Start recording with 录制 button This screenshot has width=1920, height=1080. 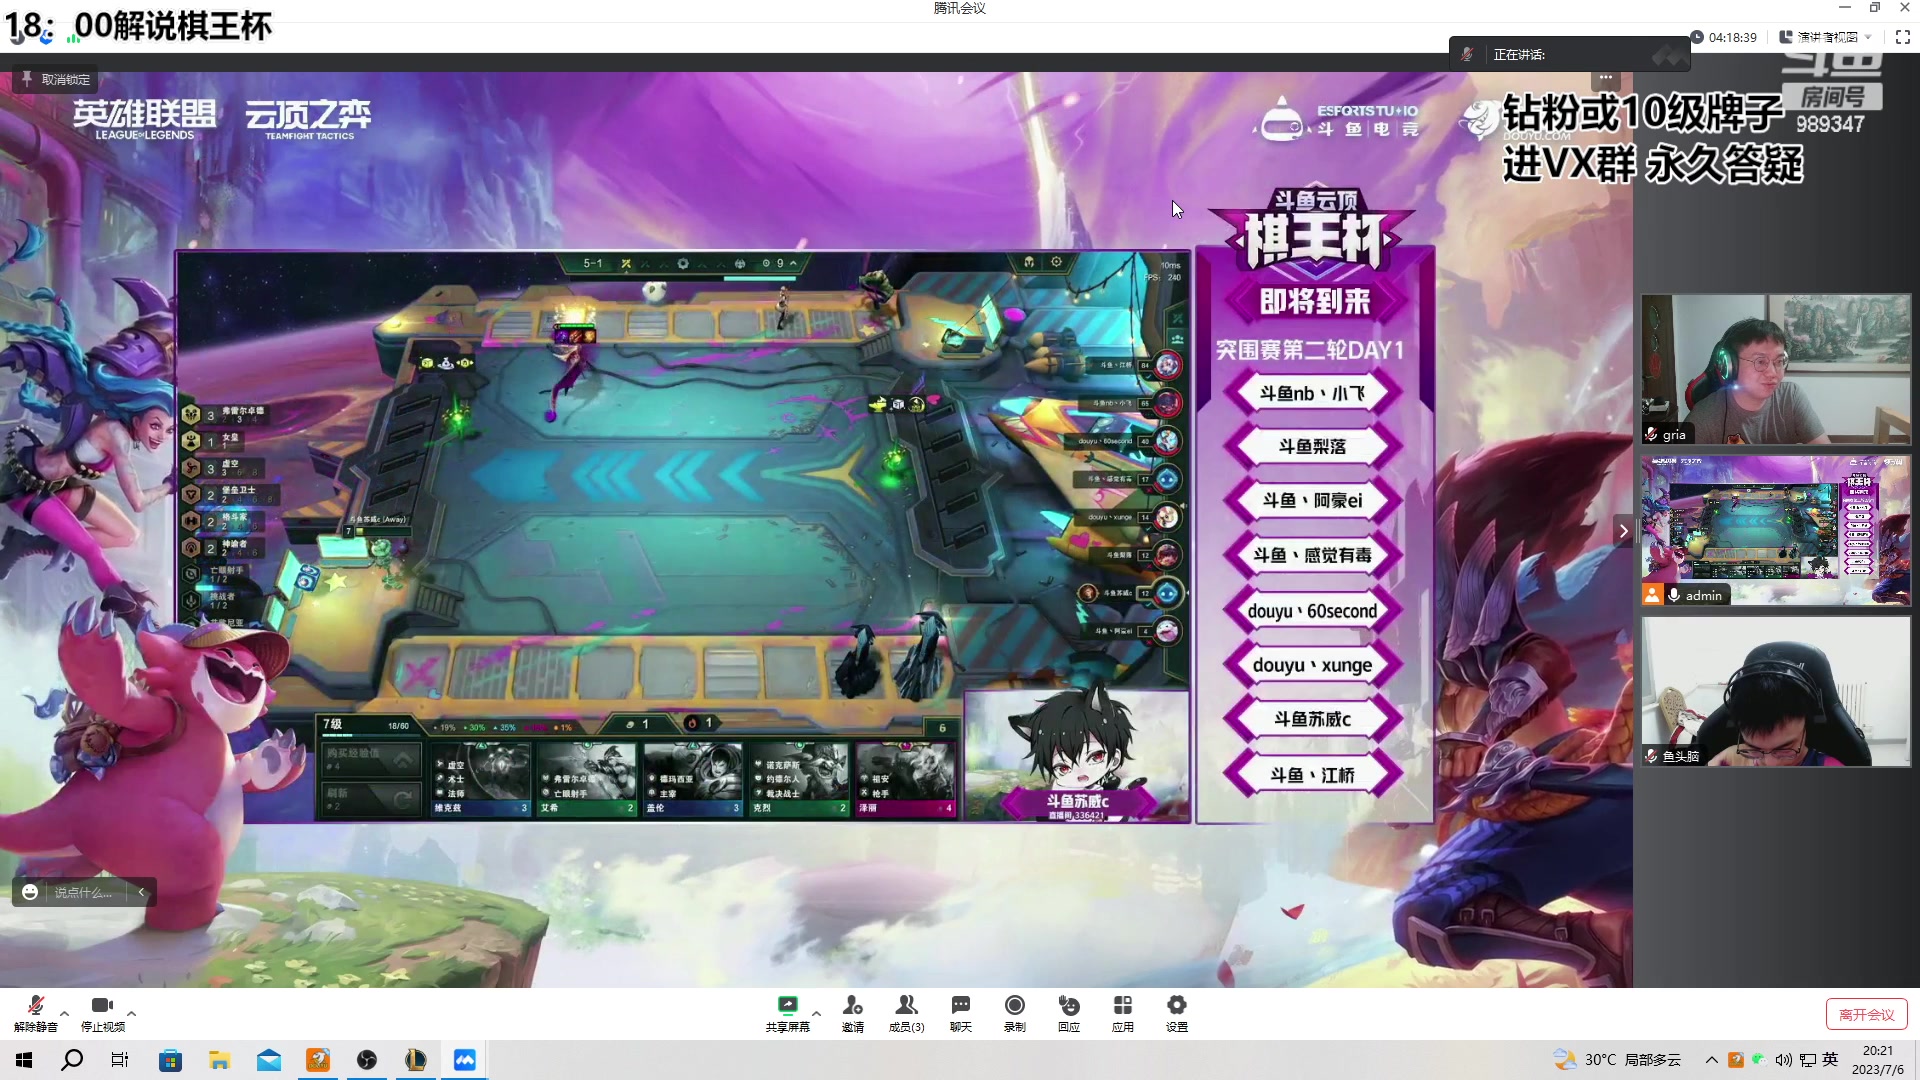point(1015,1013)
